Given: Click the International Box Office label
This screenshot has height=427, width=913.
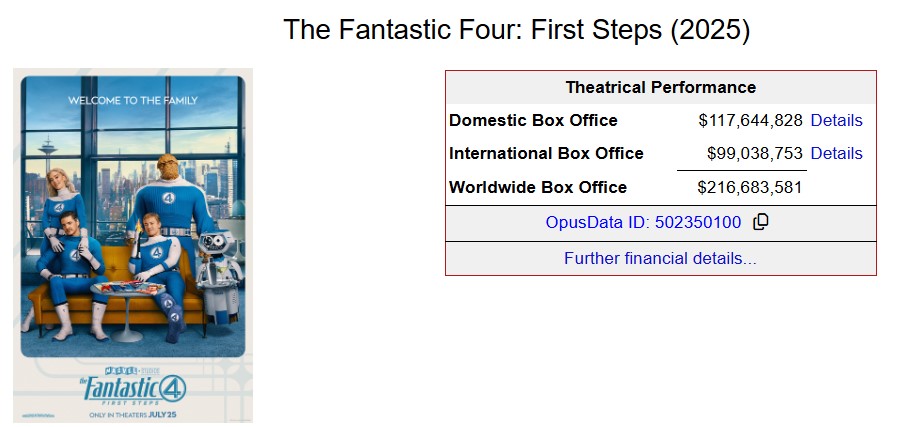Looking at the screenshot, I should pyautogui.click(x=546, y=153).
